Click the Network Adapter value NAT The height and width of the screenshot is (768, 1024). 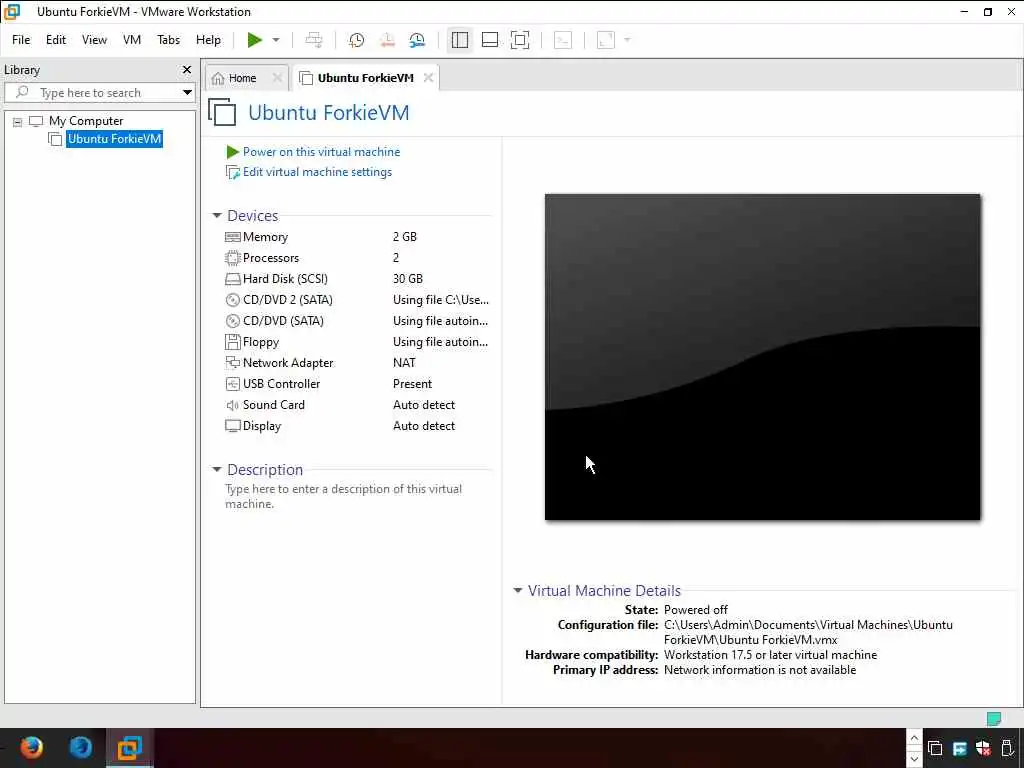pos(404,362)
